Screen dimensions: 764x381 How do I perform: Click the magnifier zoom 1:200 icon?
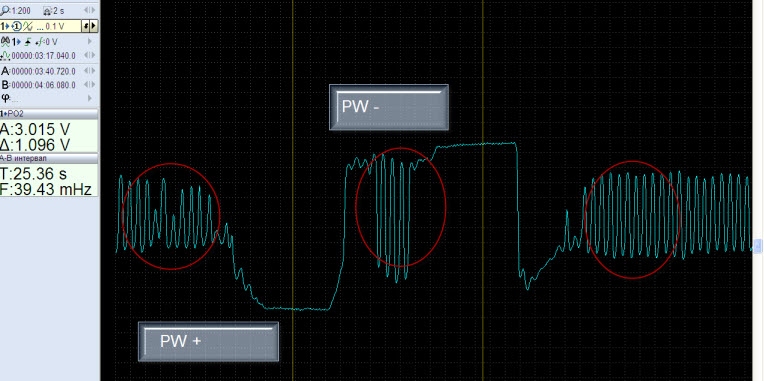tap(4, 10)
